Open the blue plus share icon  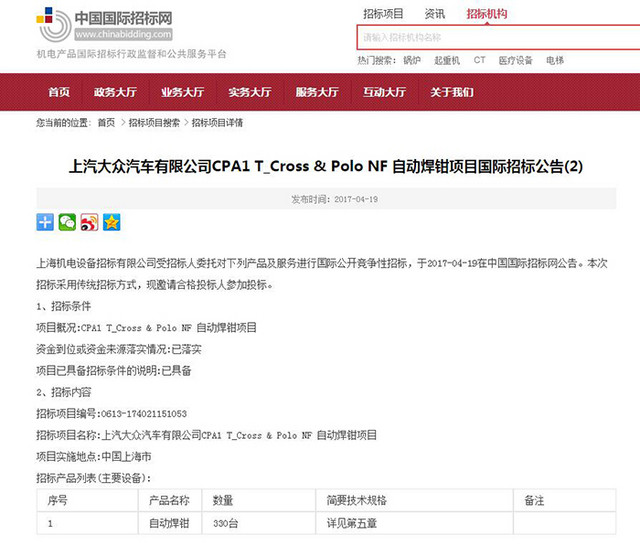tap(45, 222)
